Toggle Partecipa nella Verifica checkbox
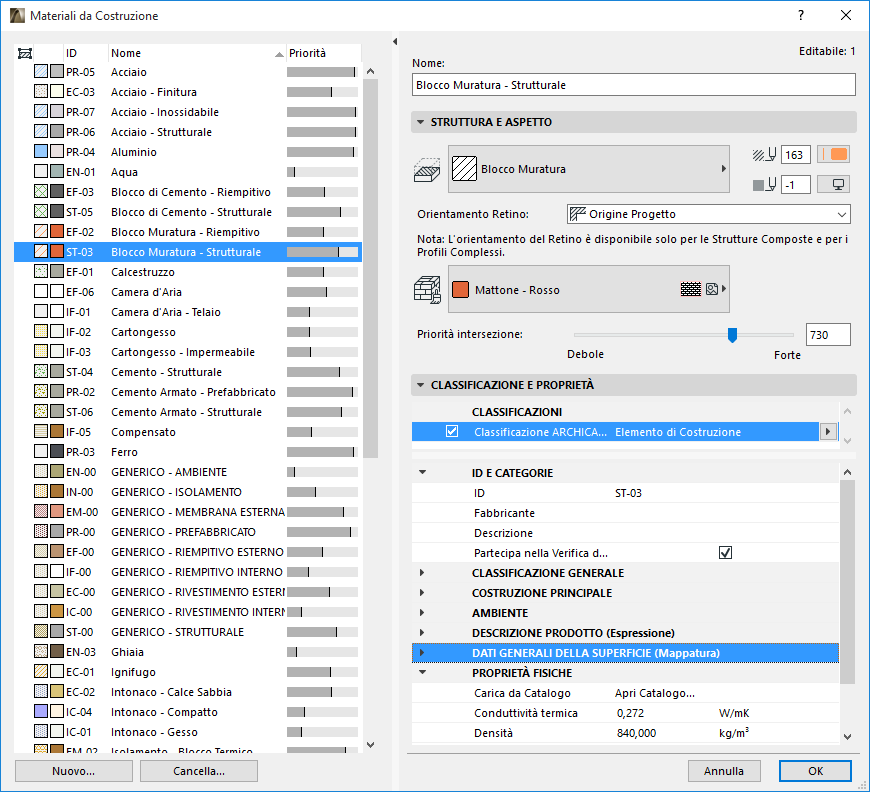Screen dimensions: 870x792 point(725,552)
